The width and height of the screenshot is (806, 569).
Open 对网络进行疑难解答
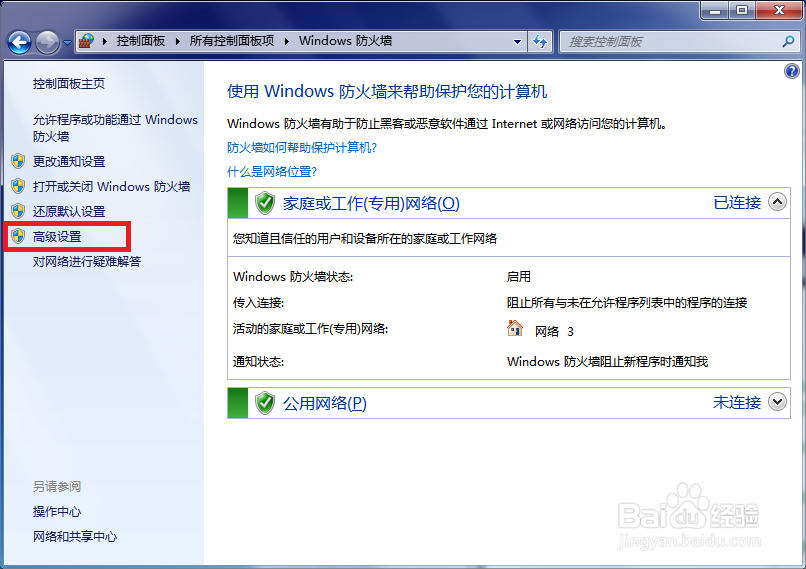pyautogui.click(x=87, y=262)
